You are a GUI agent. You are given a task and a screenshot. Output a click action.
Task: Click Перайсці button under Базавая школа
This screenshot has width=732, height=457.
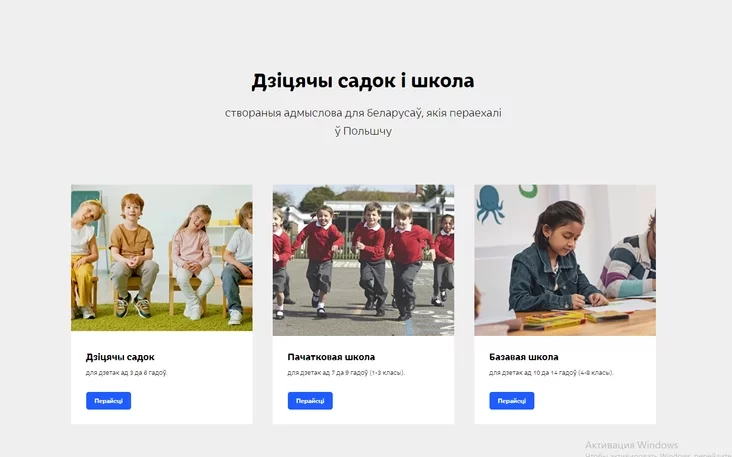click(512, 401)
